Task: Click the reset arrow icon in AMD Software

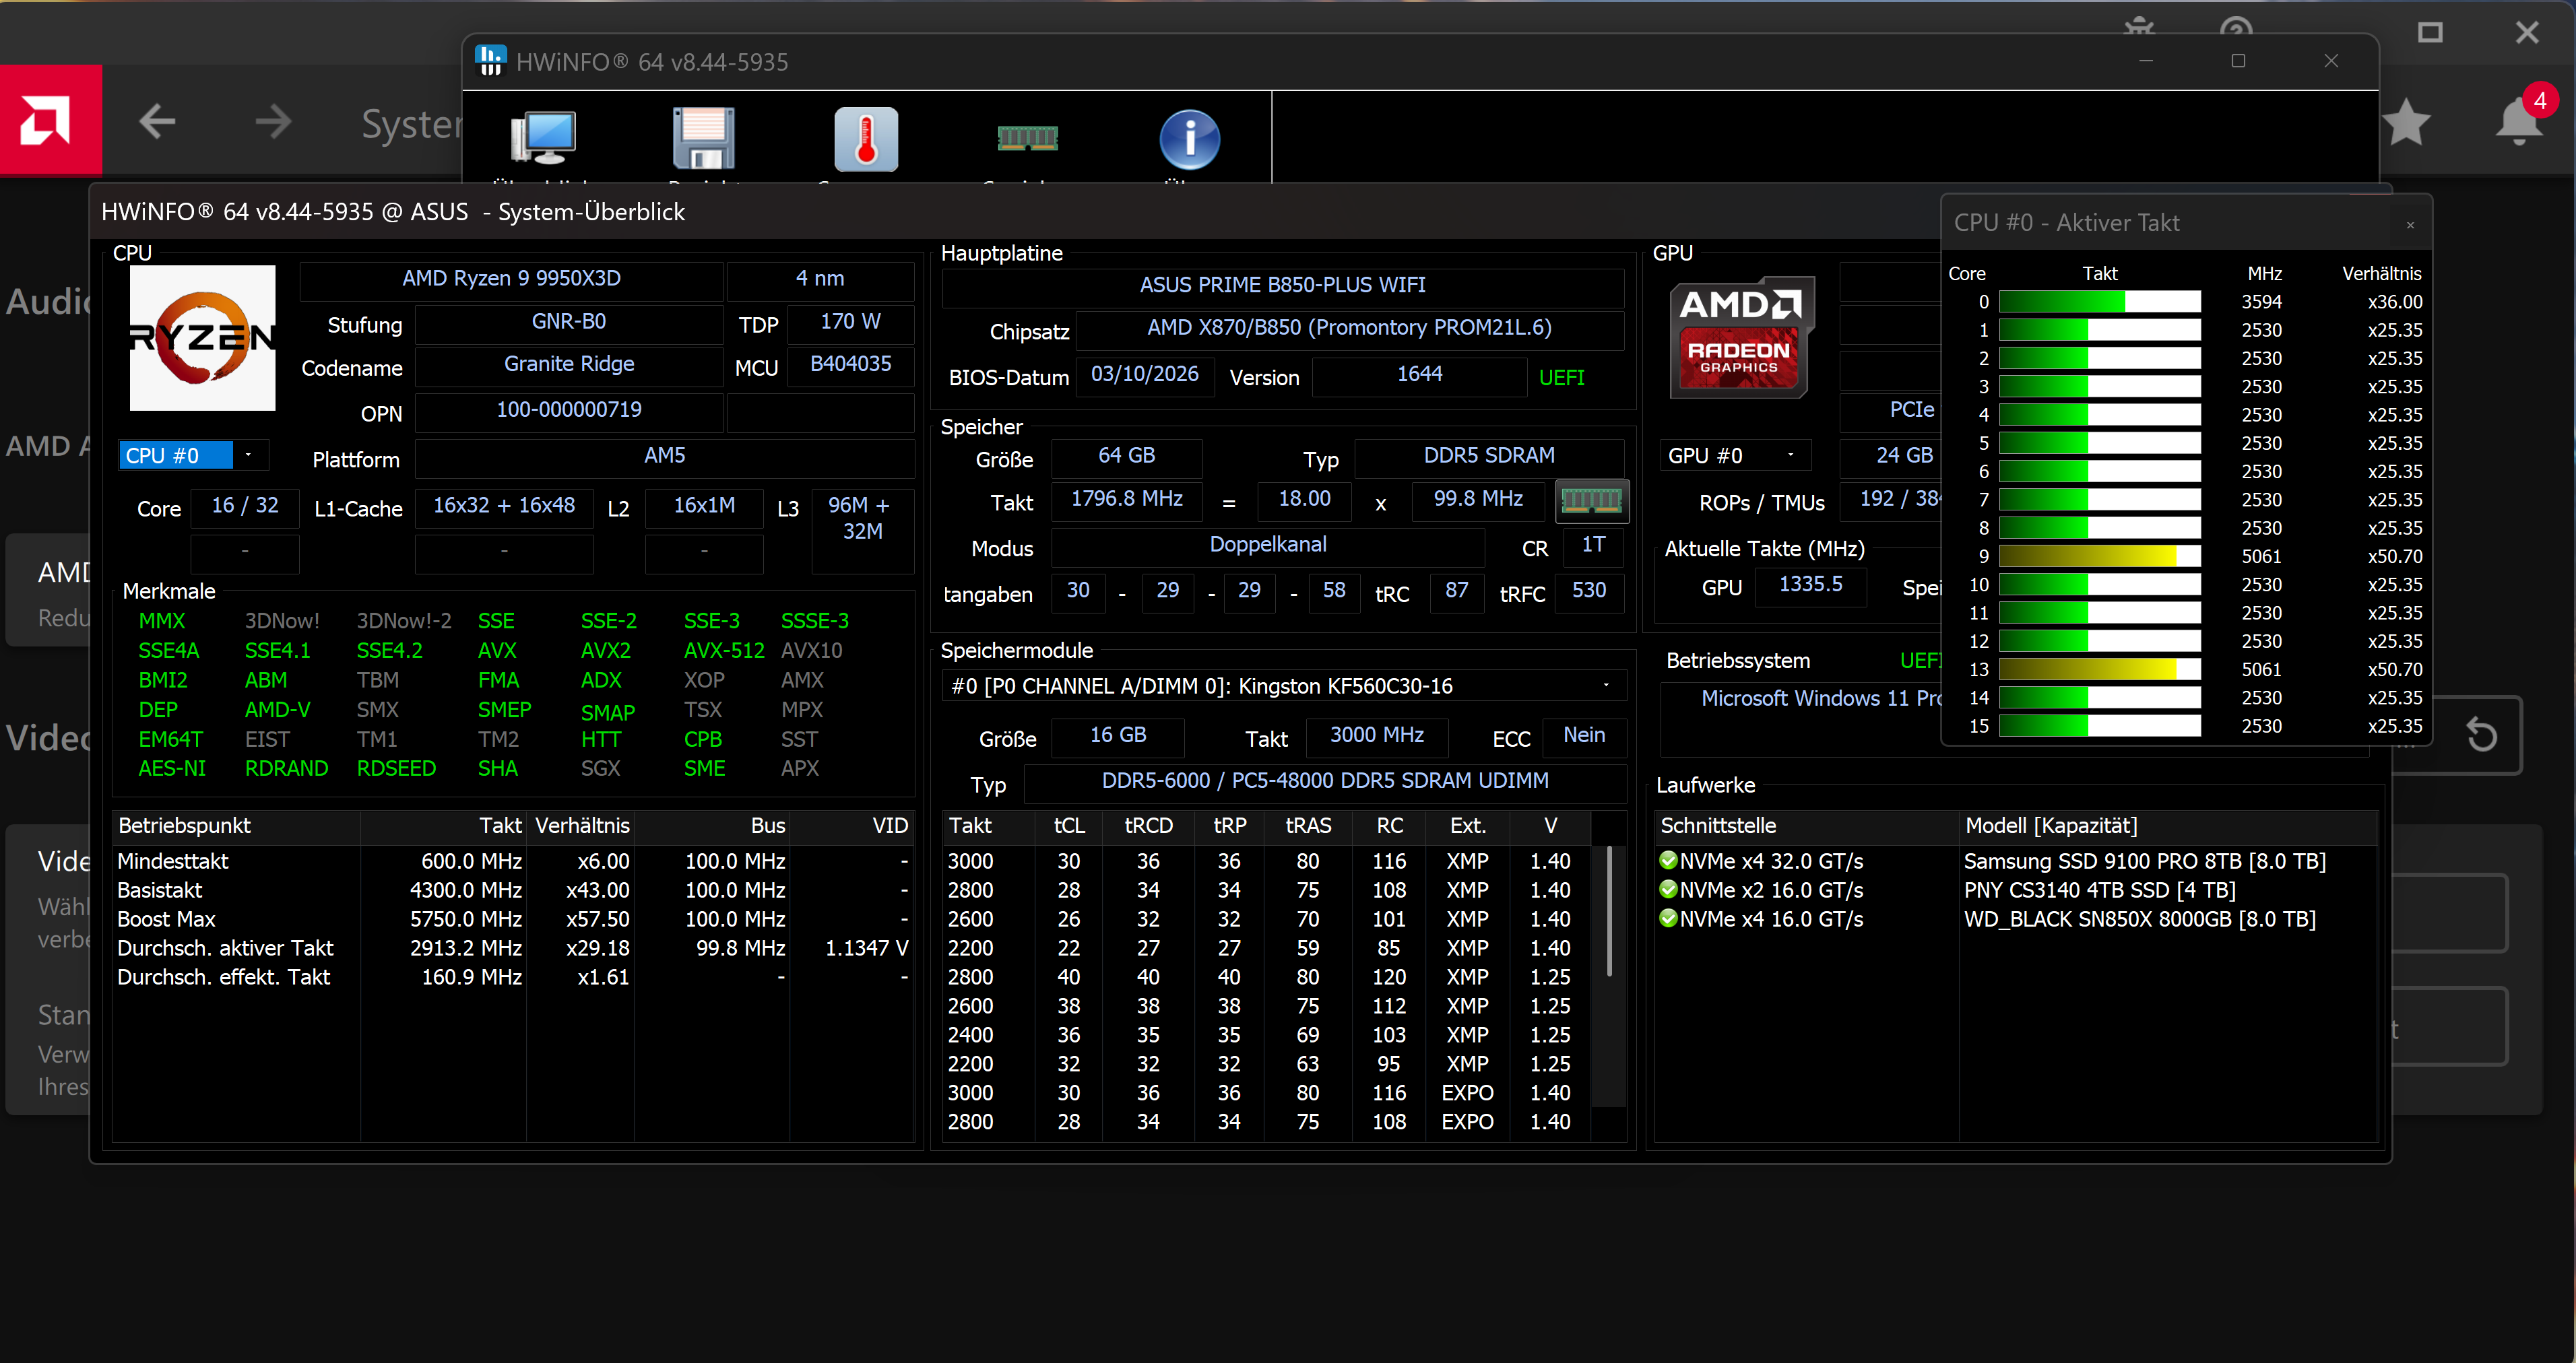Action: (2482, 735)
